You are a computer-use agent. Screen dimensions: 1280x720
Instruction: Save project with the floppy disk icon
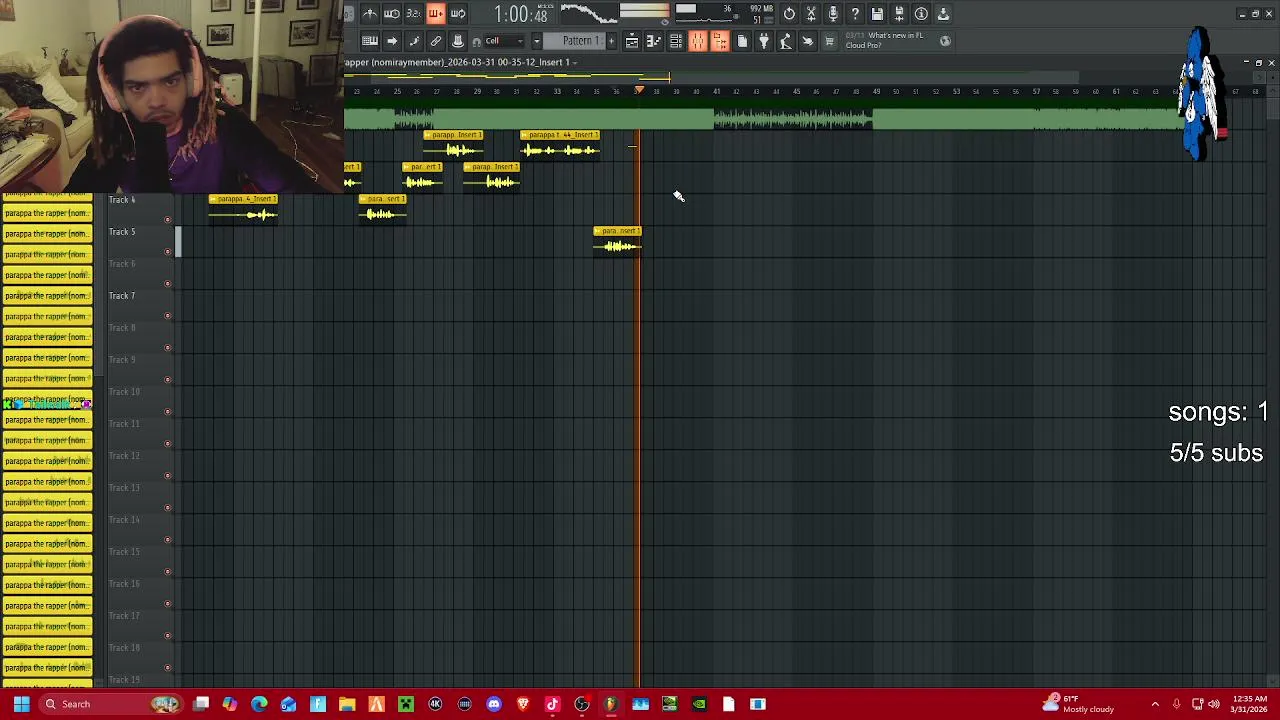pos(877,14)
